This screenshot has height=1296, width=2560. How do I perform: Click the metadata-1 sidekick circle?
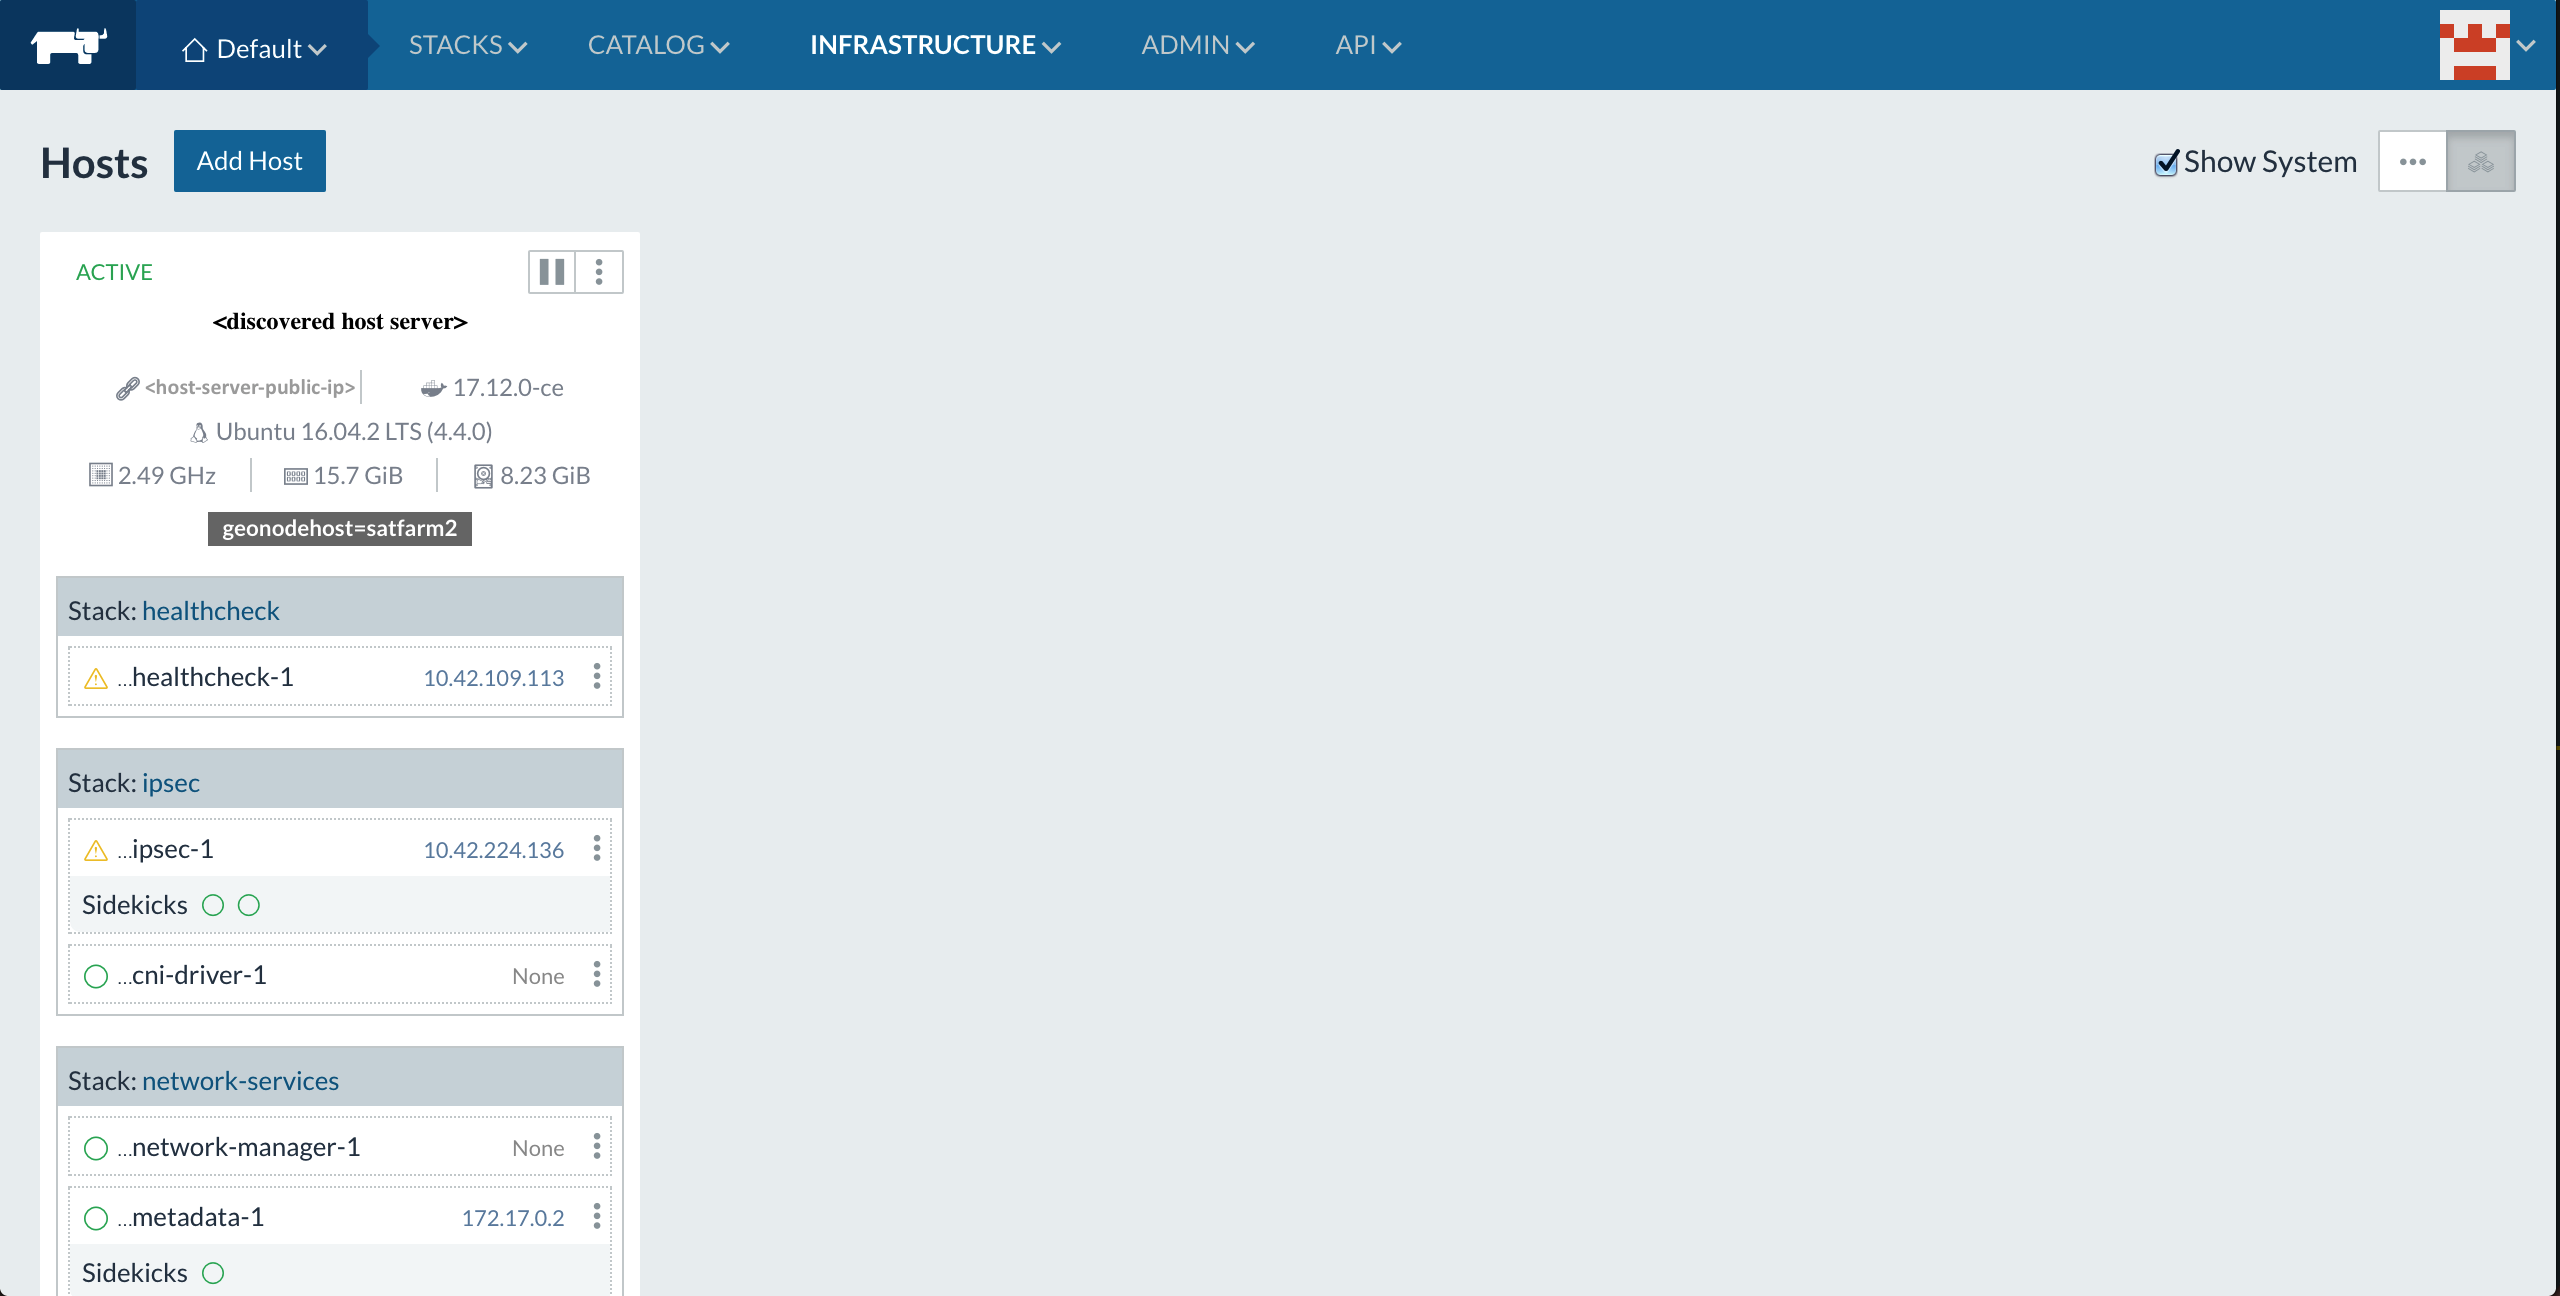click(x=213, y=1273)
